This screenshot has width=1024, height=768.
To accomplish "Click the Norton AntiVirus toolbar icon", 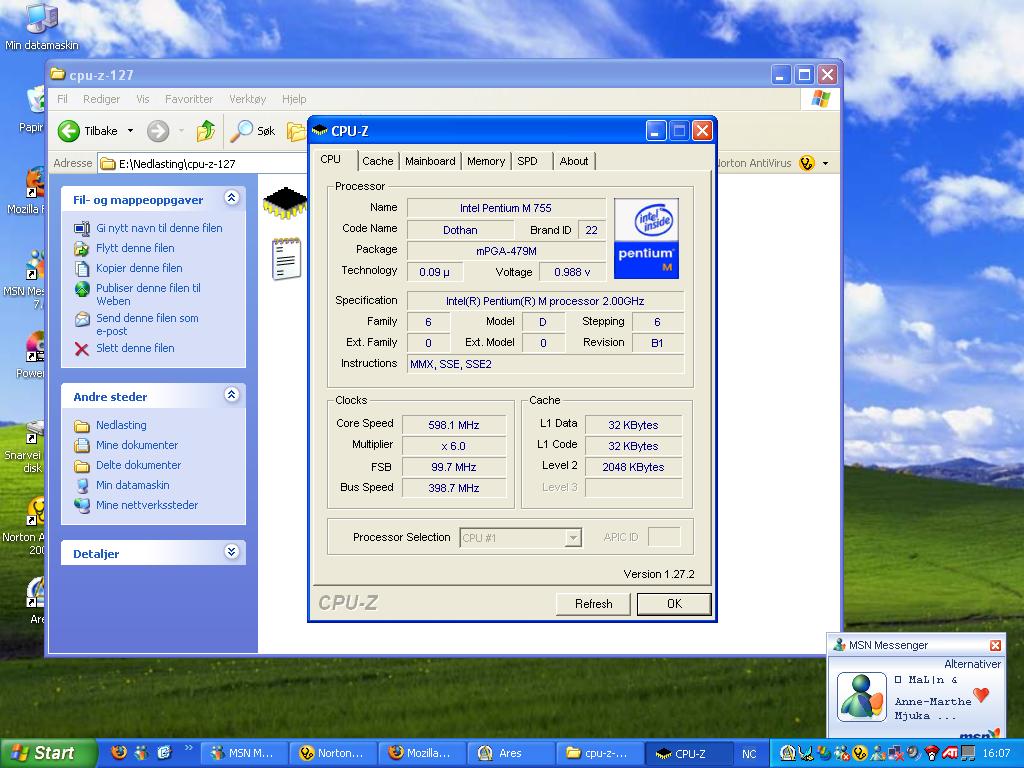I will (x=807, y=163).
